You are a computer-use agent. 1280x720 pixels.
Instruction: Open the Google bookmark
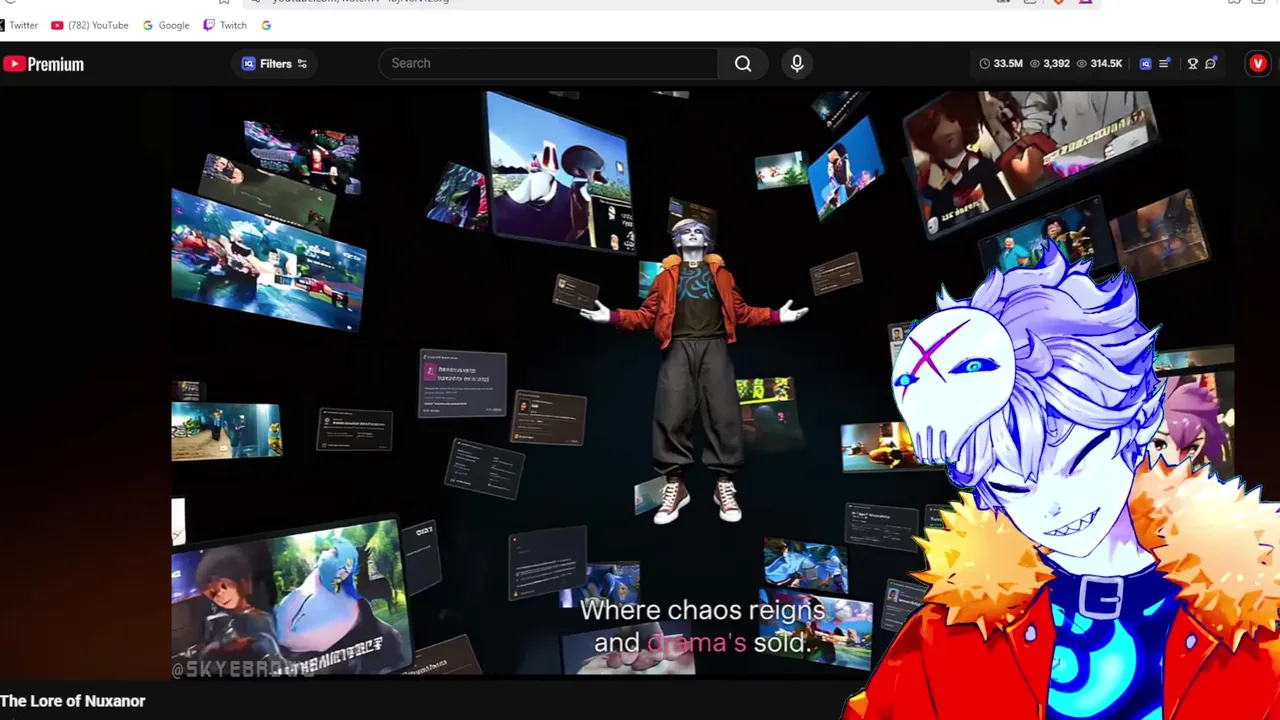point(166,25)
